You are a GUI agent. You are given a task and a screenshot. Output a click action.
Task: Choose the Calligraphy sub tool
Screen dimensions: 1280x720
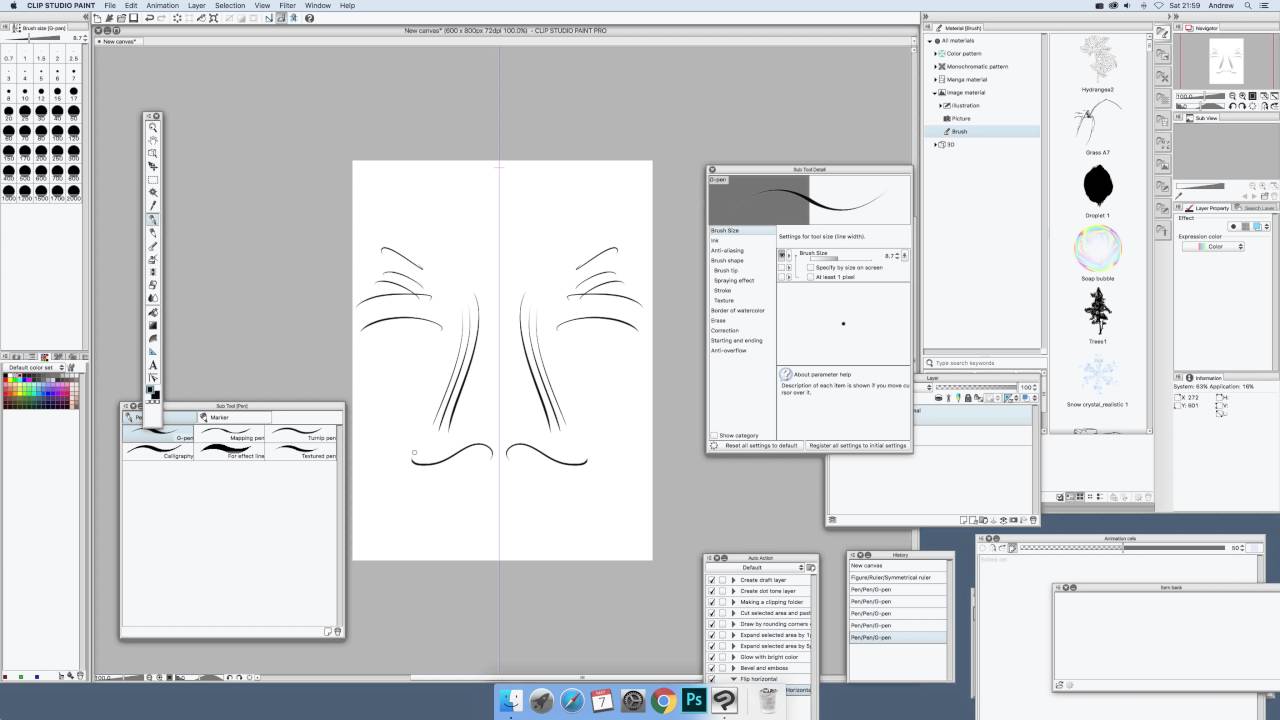click(159, 451)
